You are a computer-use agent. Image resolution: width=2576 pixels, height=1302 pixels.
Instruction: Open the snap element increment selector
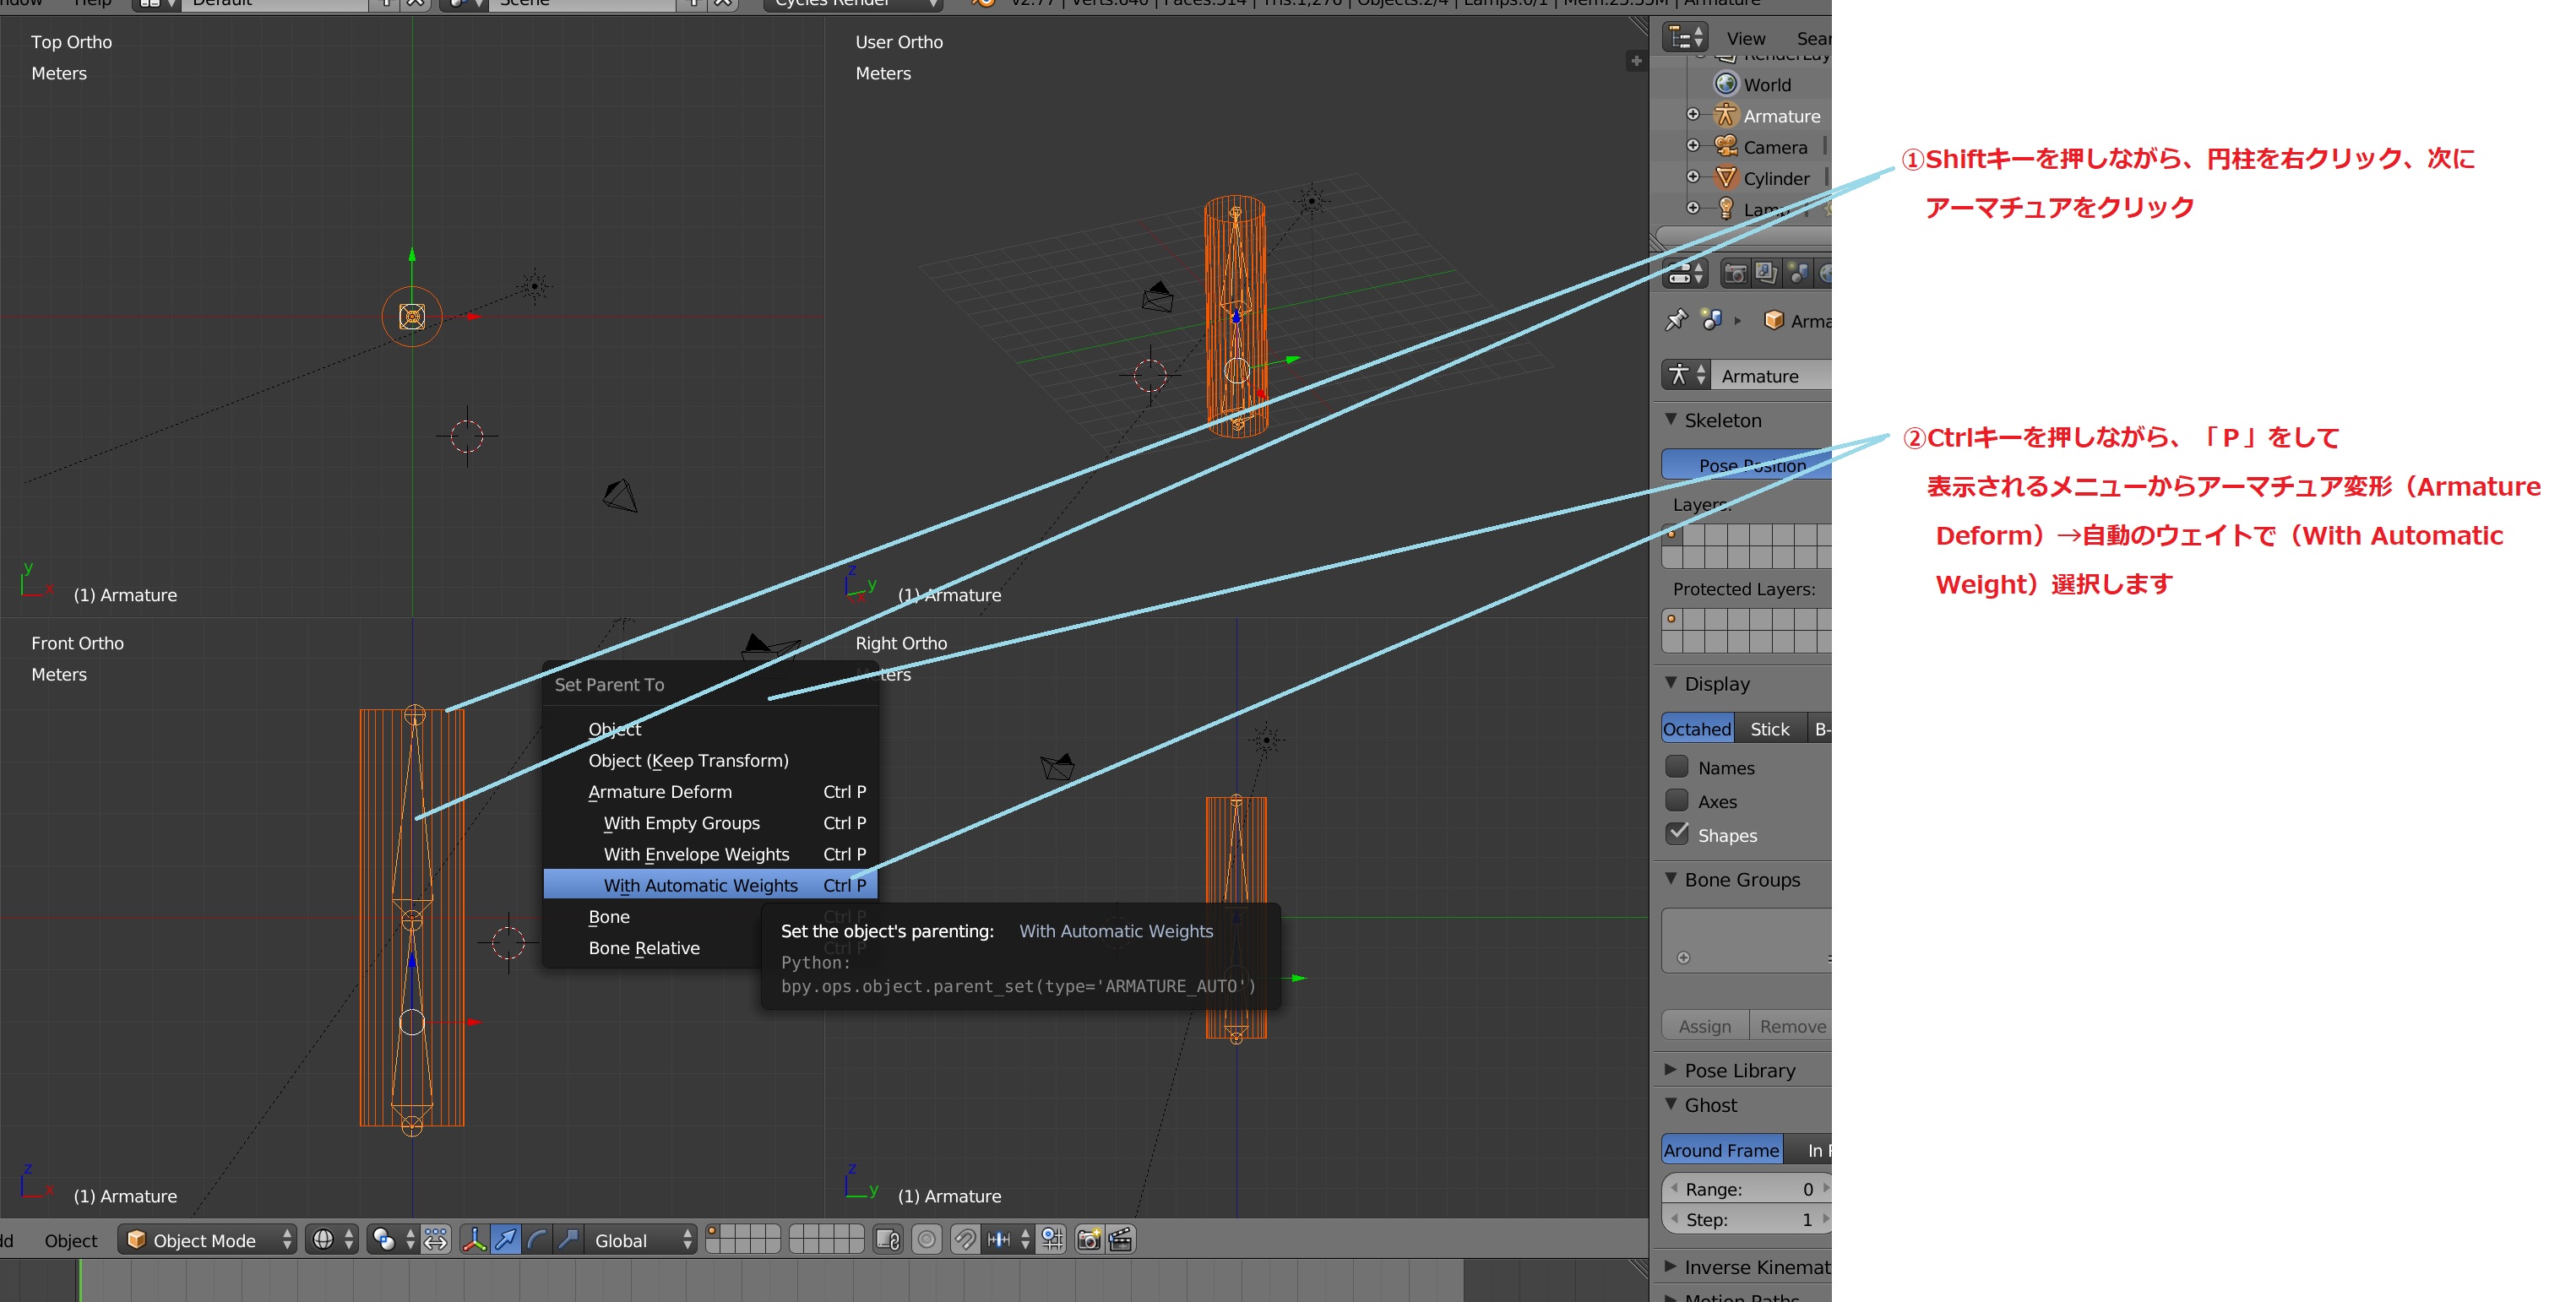[x=1007, y=1240]
